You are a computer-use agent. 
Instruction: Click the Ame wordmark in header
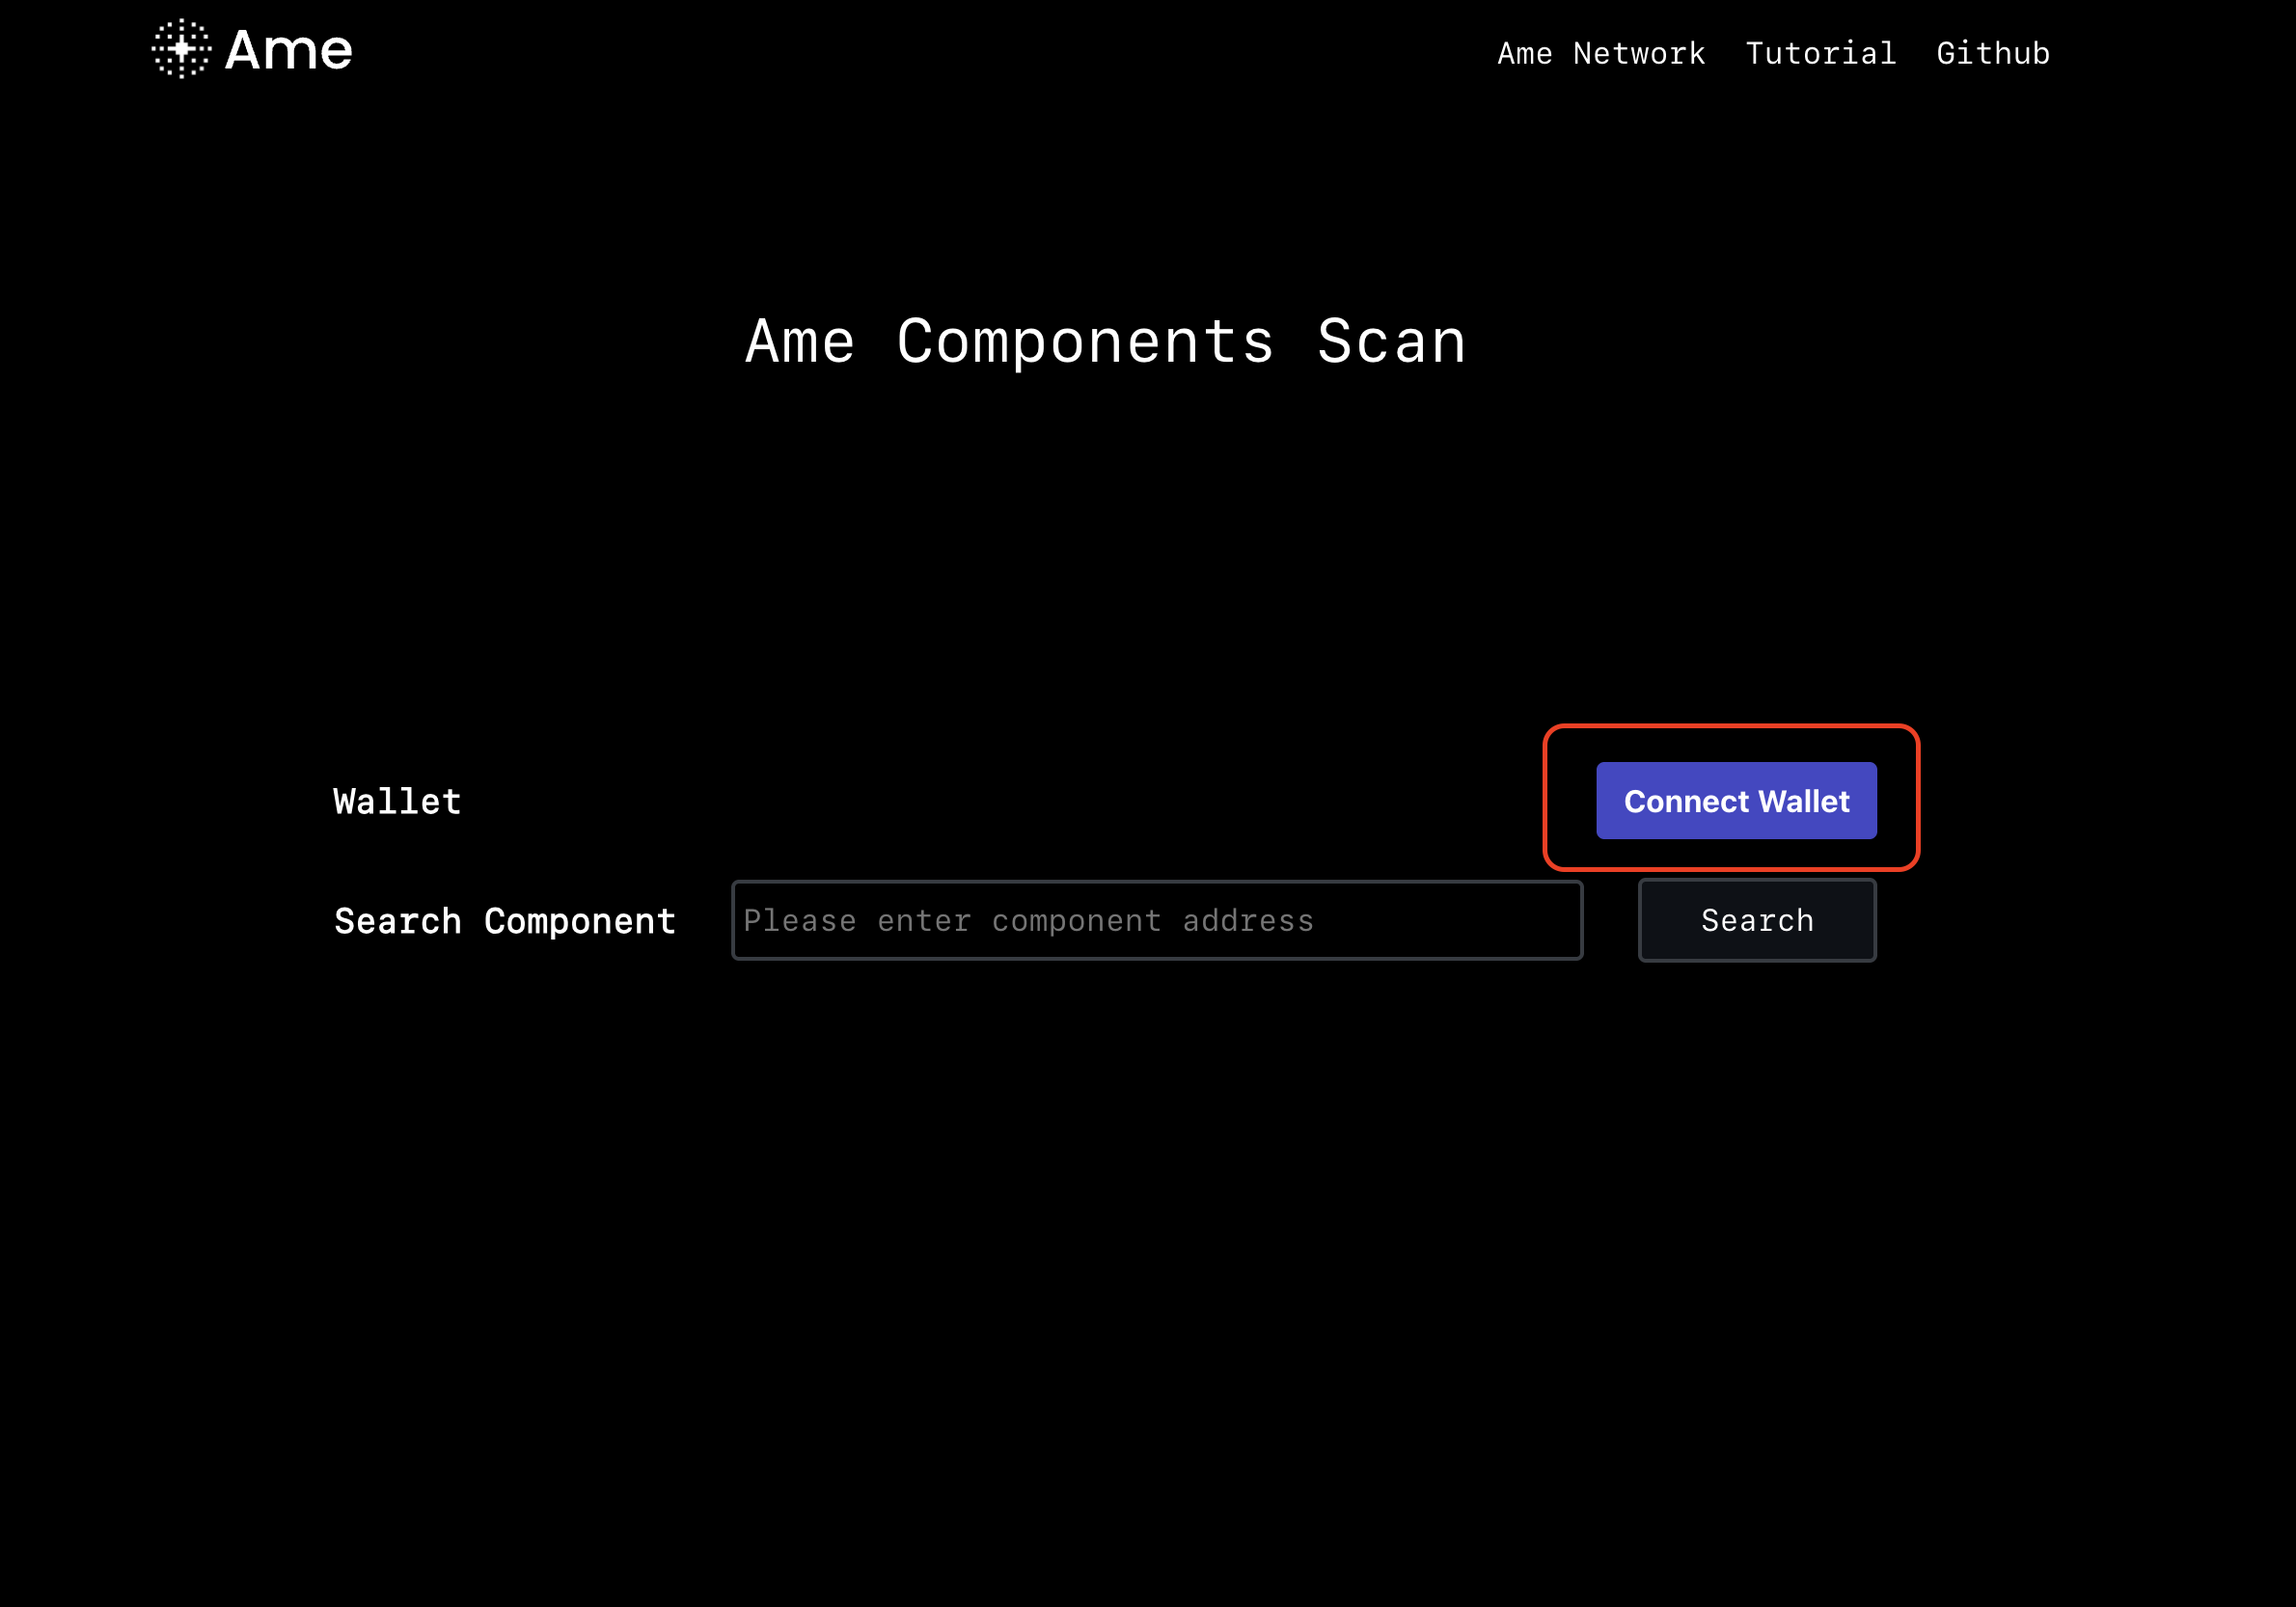288,50
